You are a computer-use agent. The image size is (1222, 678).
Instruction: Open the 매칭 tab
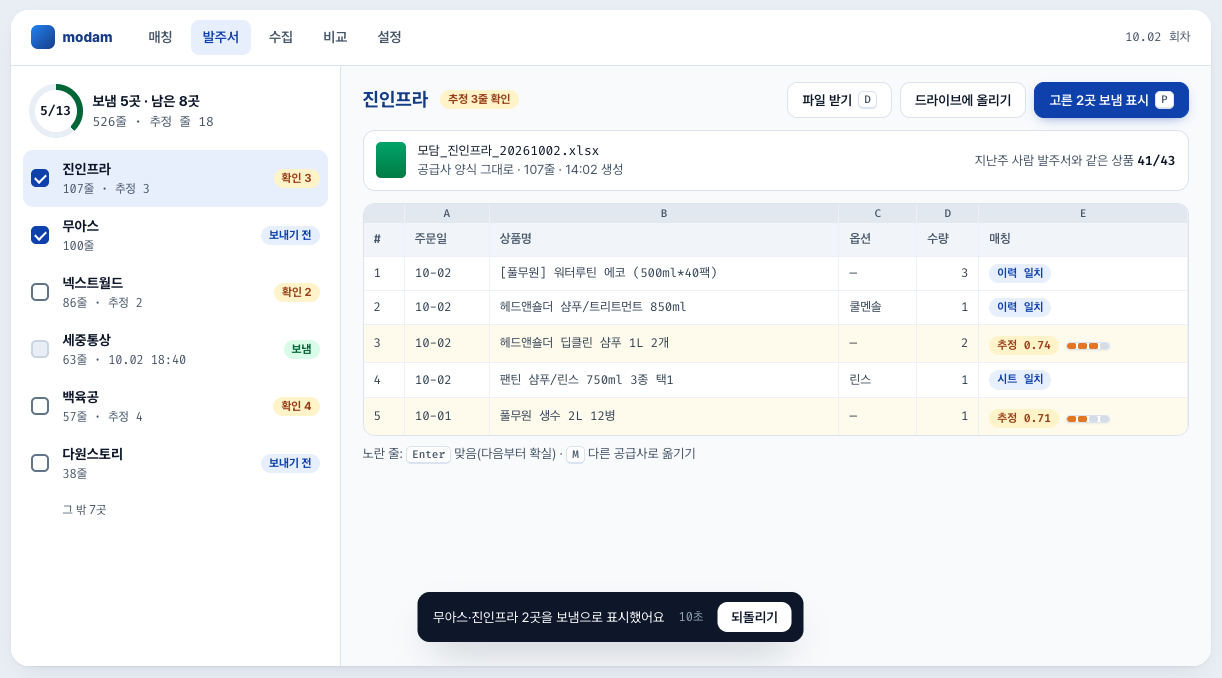pos(160,37)
